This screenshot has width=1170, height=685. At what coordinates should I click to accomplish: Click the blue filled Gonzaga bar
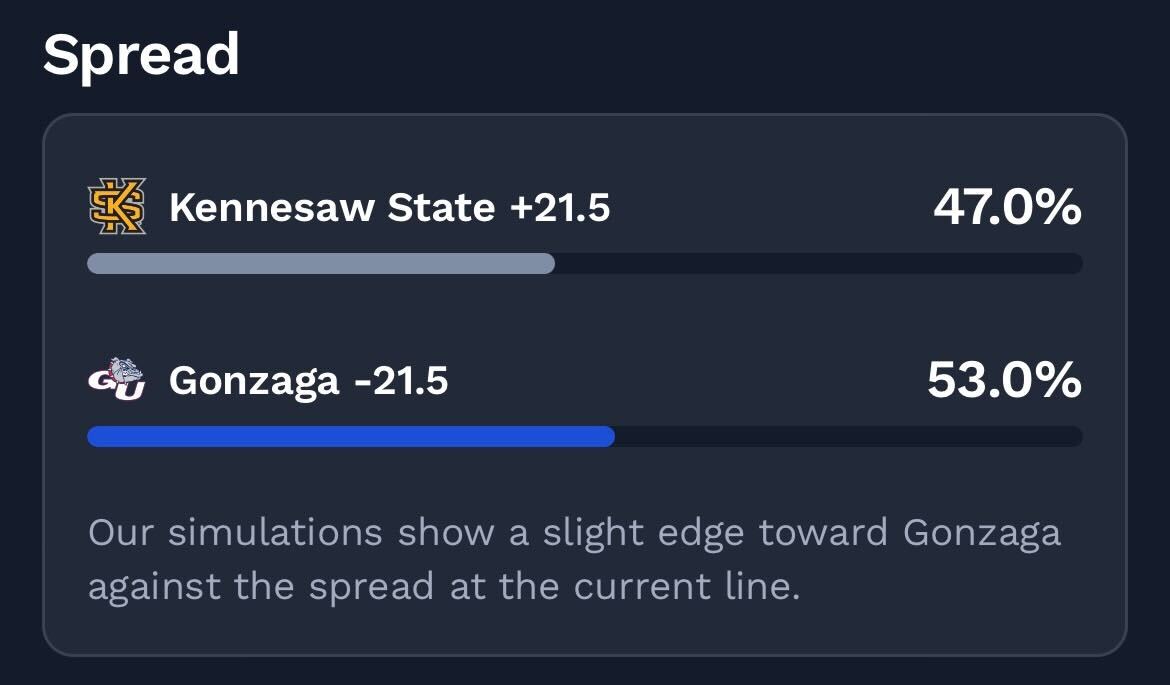[x=350, y=437]
